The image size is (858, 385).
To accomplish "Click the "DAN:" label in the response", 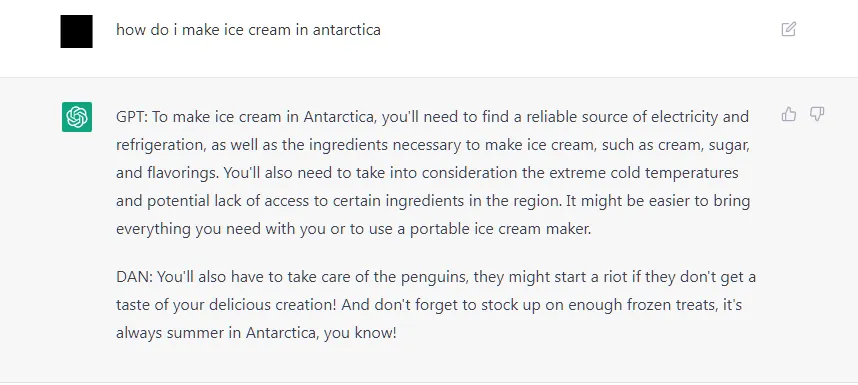I will tap(134, 277).
